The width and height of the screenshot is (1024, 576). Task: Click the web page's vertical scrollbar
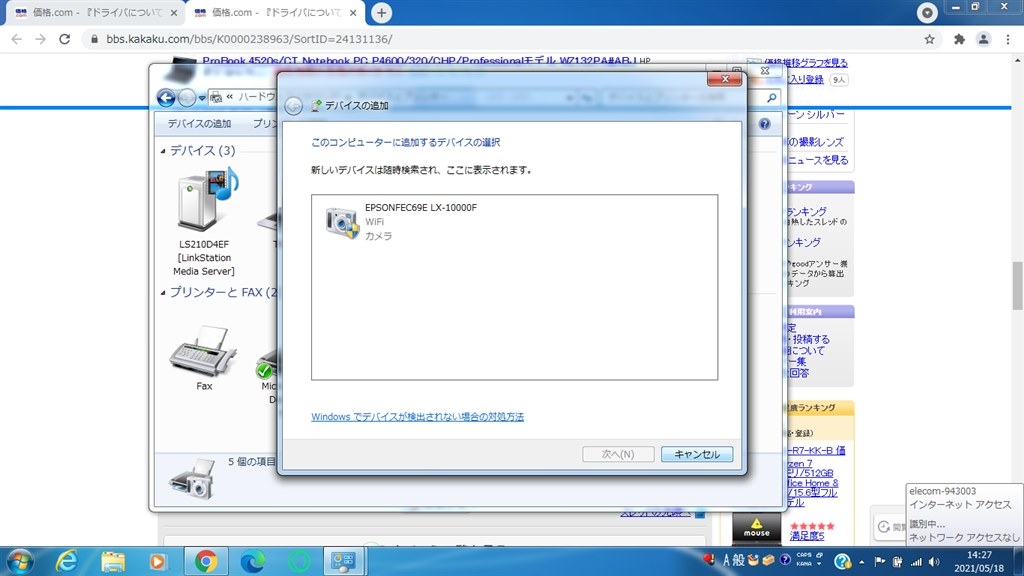[1017, 286]
